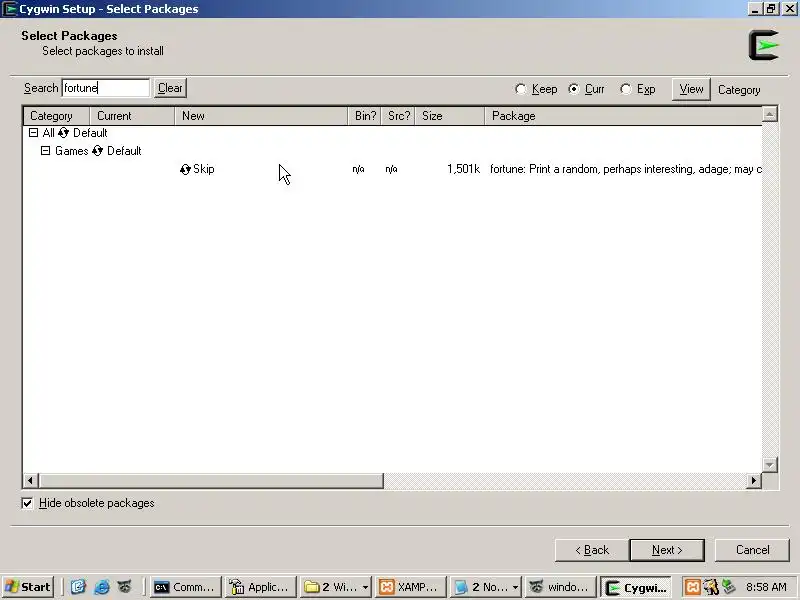800x600 pixels.
Task: Click the Current column header
Action: 132,116
